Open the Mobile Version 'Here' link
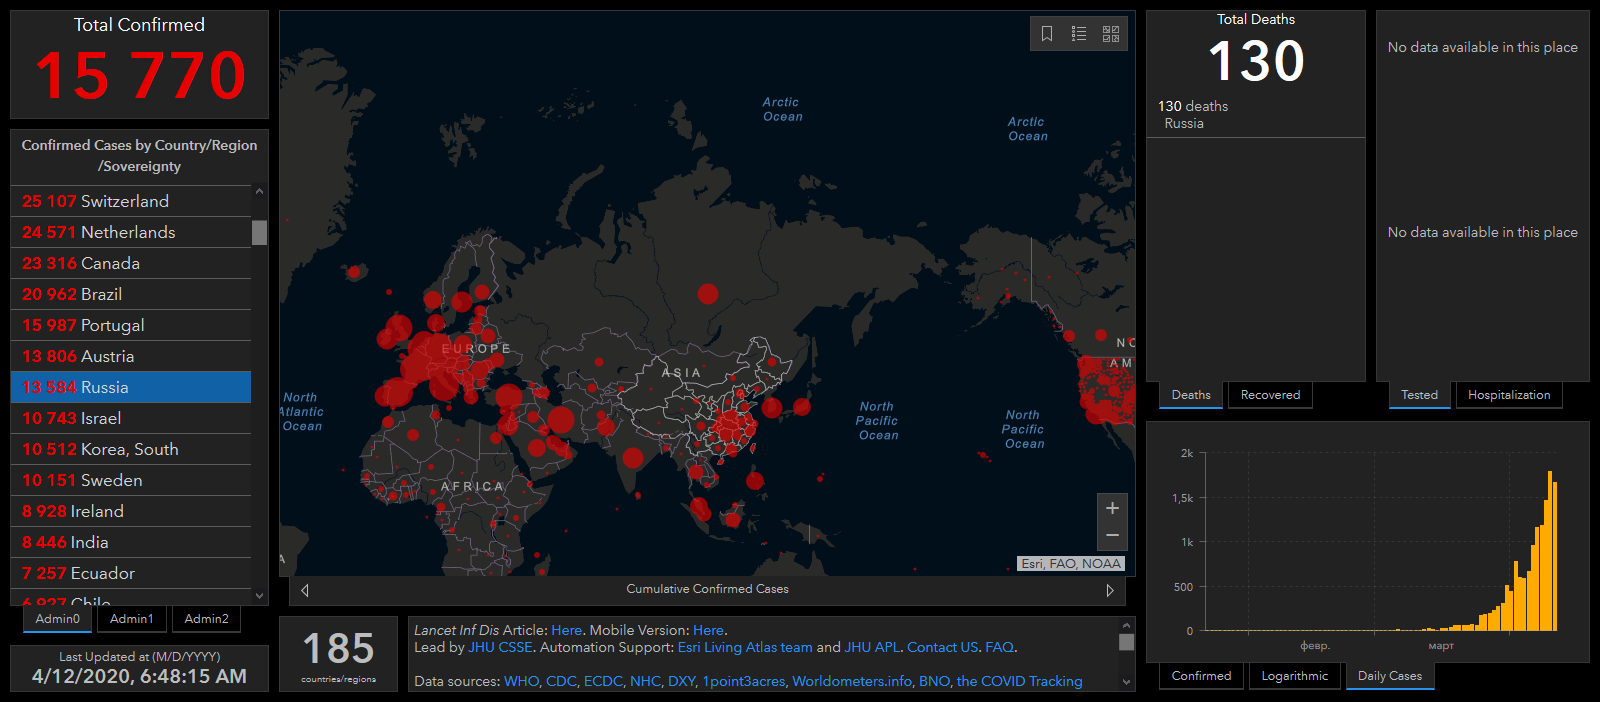 pos(708,630)
